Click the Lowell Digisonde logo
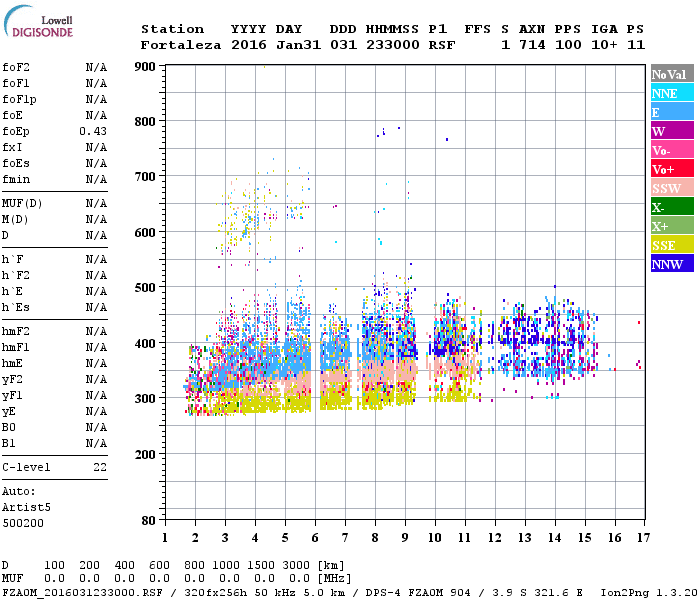Viewport: 700px width, 600px height. coord(38,21)
